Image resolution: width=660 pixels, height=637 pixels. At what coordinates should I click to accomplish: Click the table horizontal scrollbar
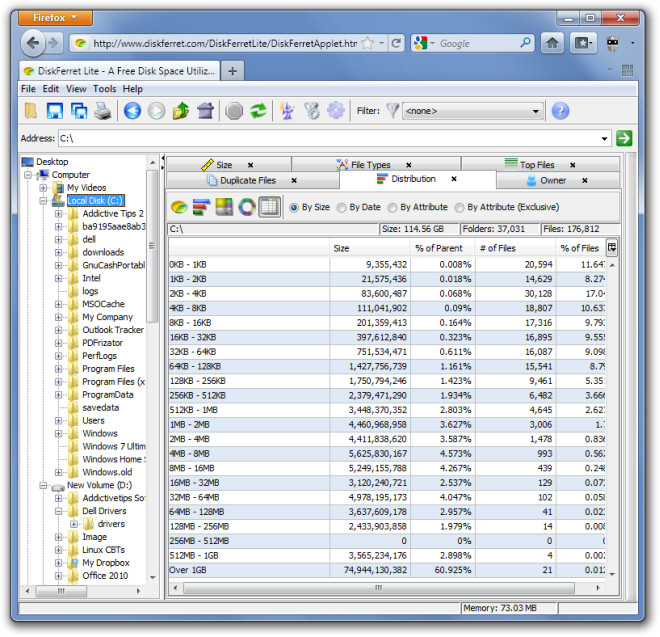coord(379,588)
